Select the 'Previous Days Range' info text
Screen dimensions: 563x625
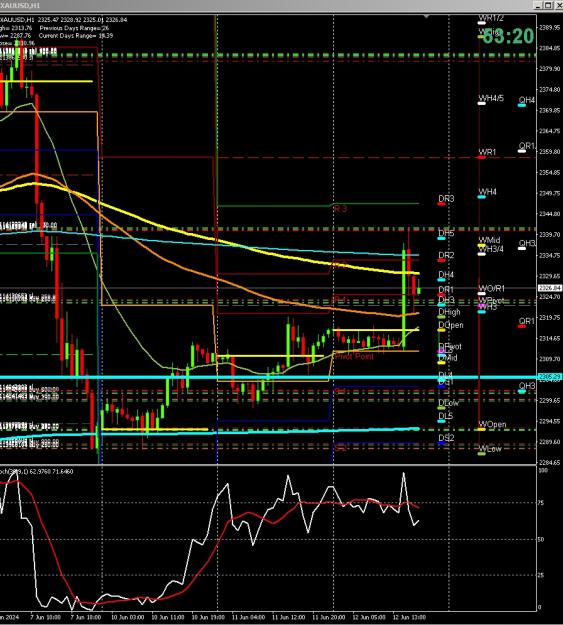[x=74, y=28]
